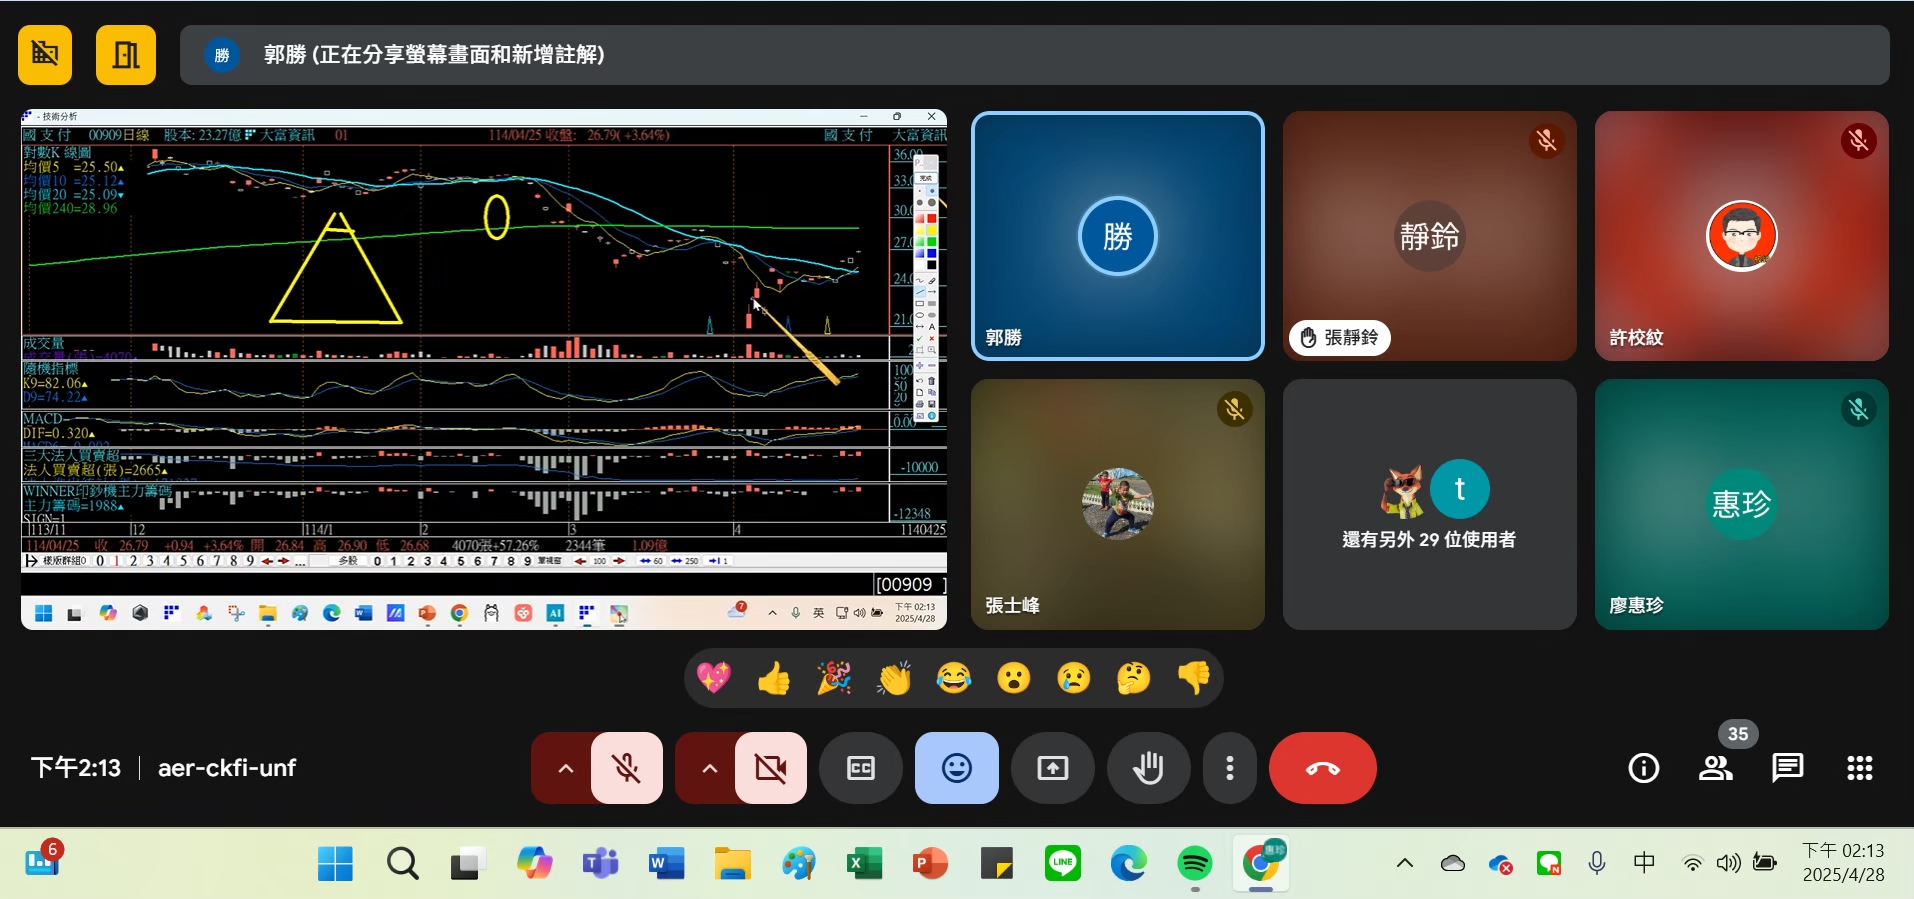Expand video settings chevron
The height and width of the screenshot is (899, 1914).
(x=709, y=768)
